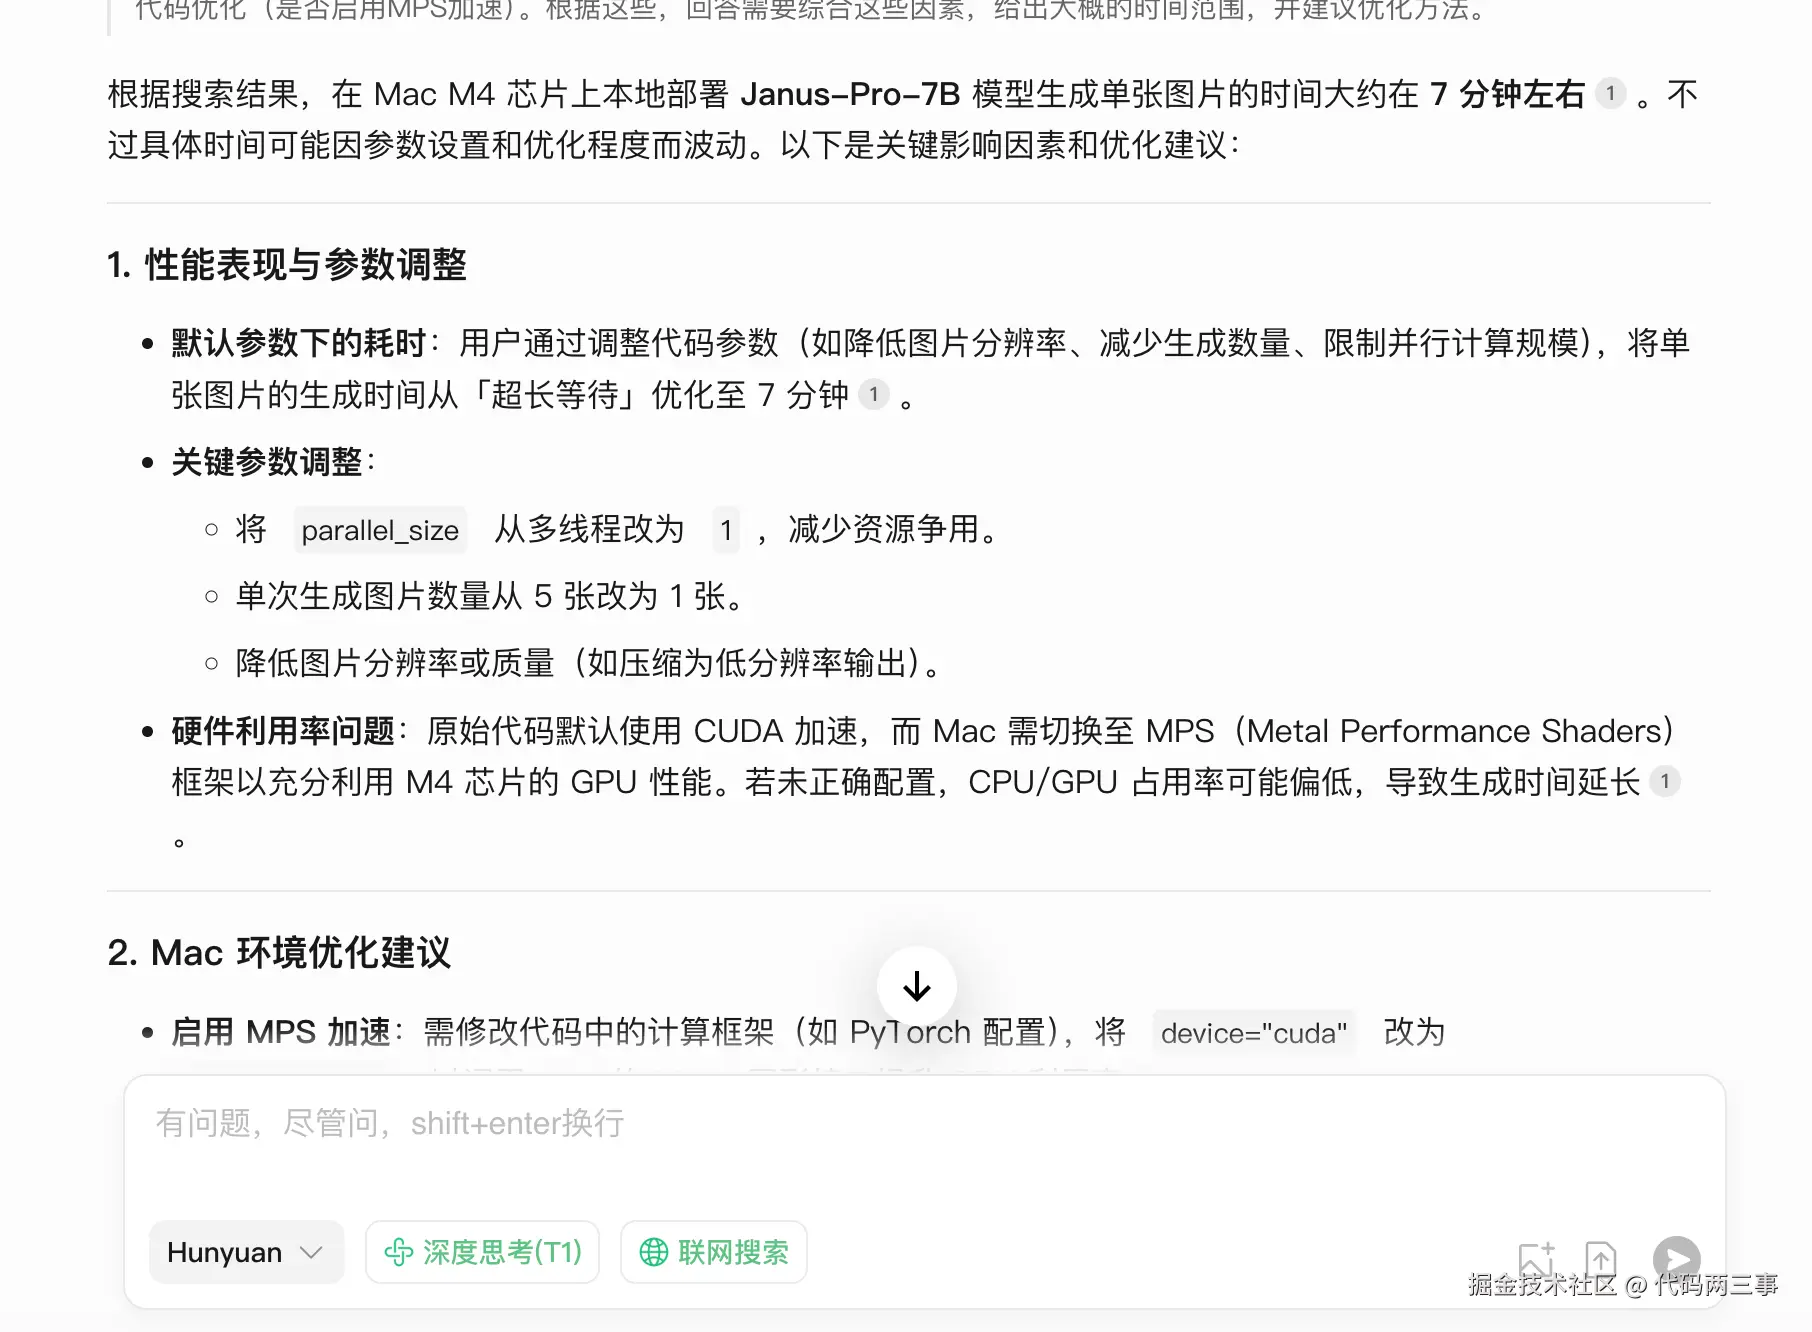Click the round send message arrow

pyautogui.click(x=1677, y=1258)
